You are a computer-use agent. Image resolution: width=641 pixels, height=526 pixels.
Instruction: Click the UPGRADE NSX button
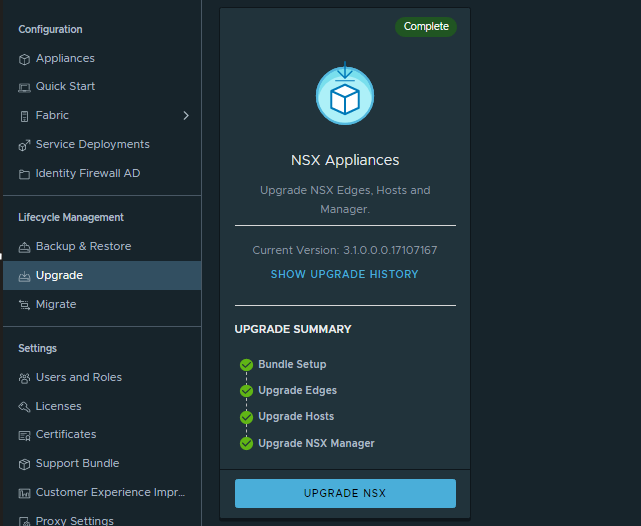click(x=345, y=493)
